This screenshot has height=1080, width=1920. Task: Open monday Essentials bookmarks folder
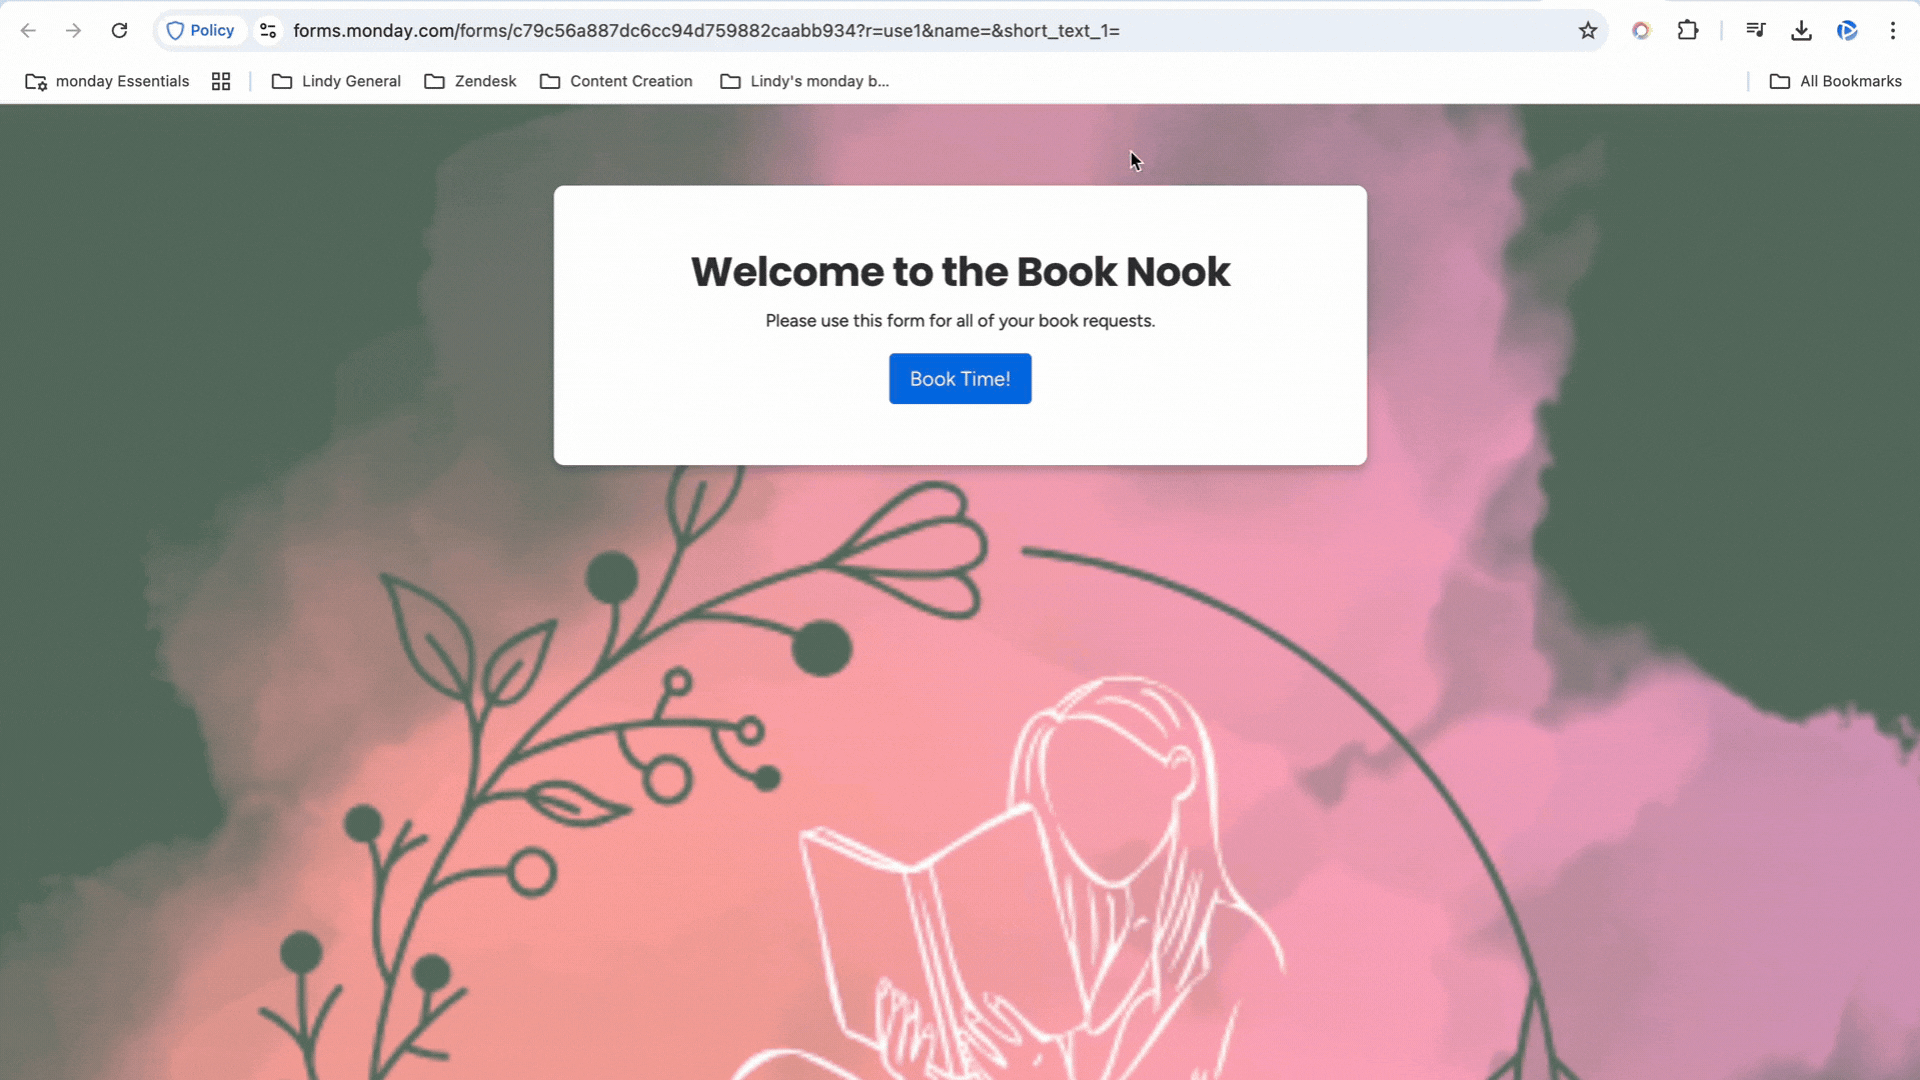pos(107,82)
